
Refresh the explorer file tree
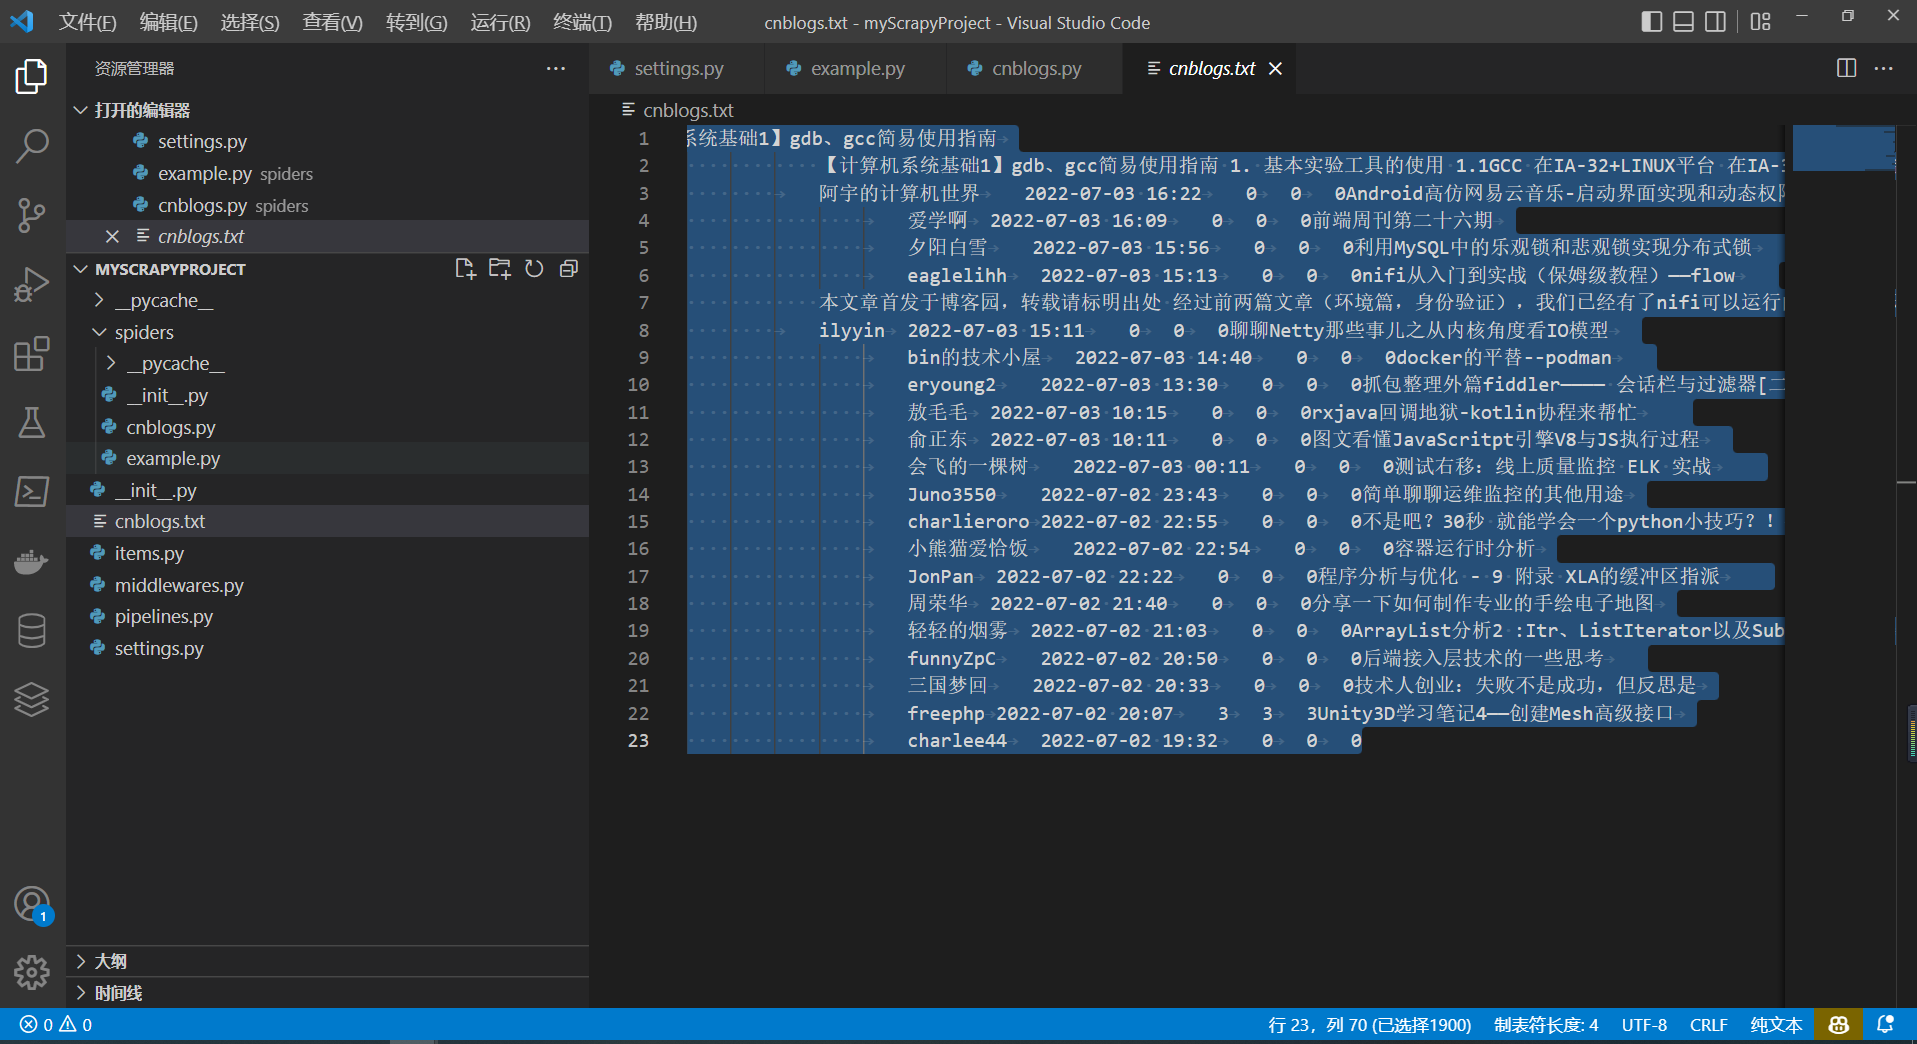tap(534, 269)
